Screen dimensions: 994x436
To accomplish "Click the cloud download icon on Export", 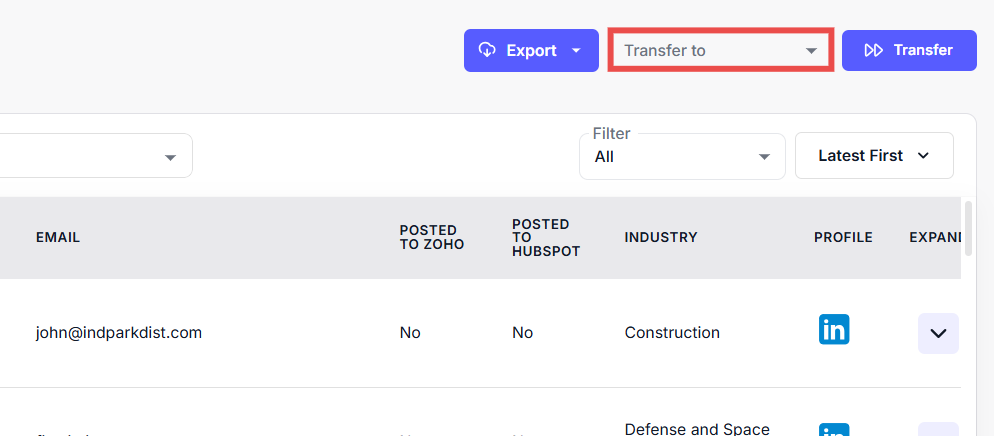I will pyautogui.click(x=488, y=50).
